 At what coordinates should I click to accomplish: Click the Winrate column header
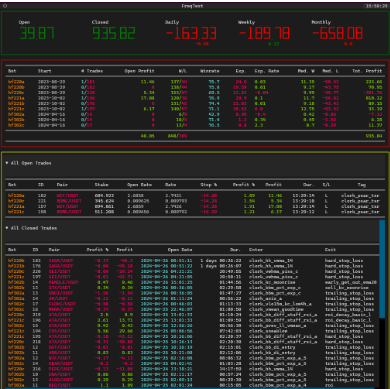[209, 71]
